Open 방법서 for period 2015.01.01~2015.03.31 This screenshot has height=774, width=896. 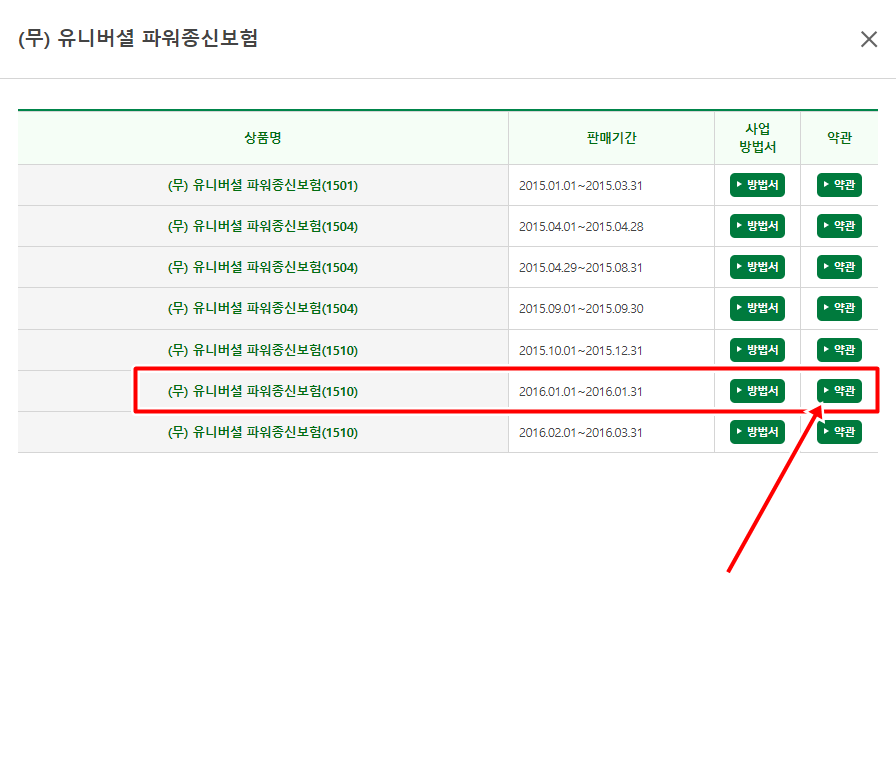pos(757,185)
